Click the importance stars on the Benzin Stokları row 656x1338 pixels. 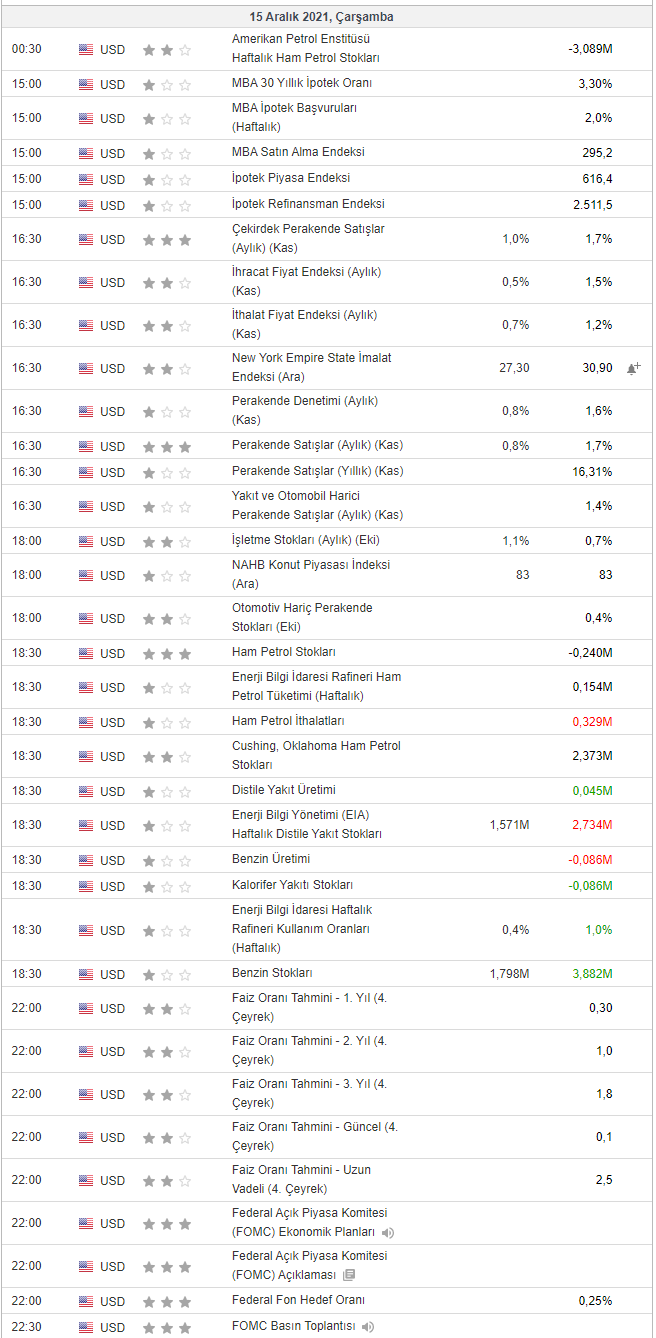[x=166, y=974]
